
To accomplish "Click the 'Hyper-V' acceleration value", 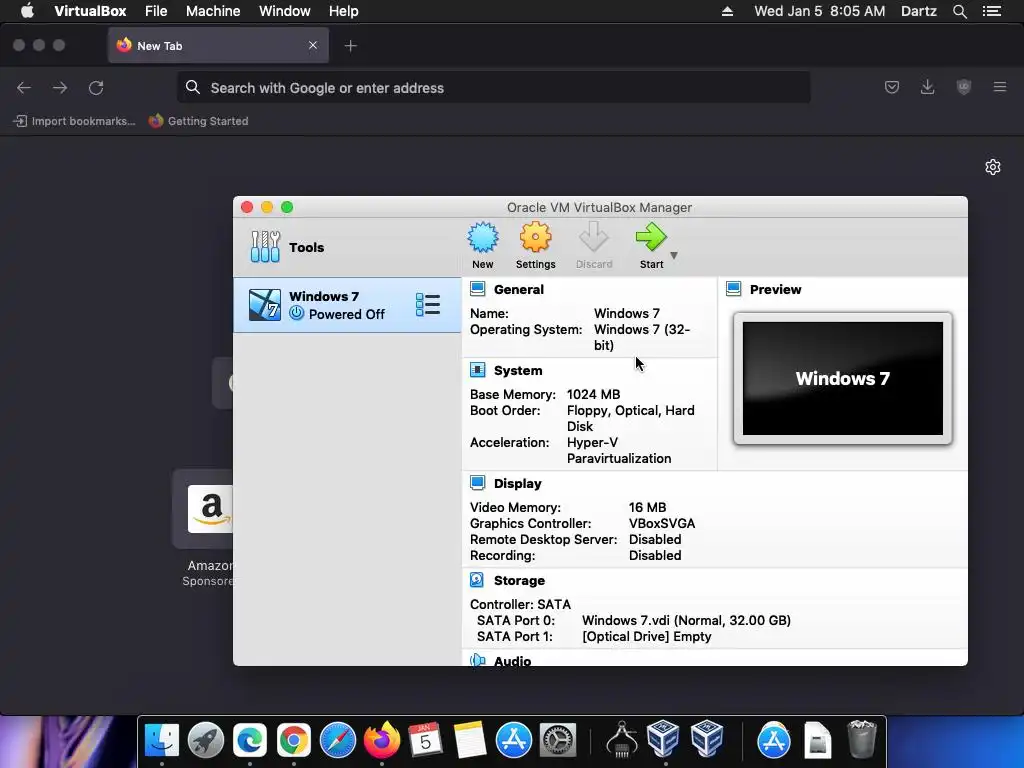I will [592, 443].
